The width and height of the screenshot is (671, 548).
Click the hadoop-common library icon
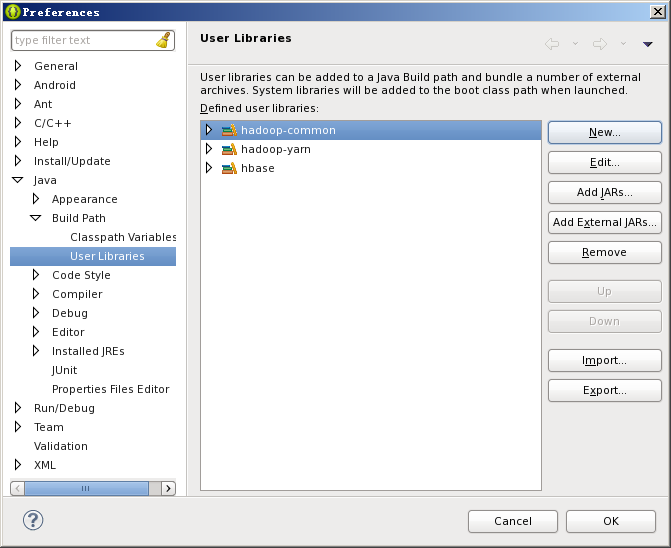coord(229,130)
